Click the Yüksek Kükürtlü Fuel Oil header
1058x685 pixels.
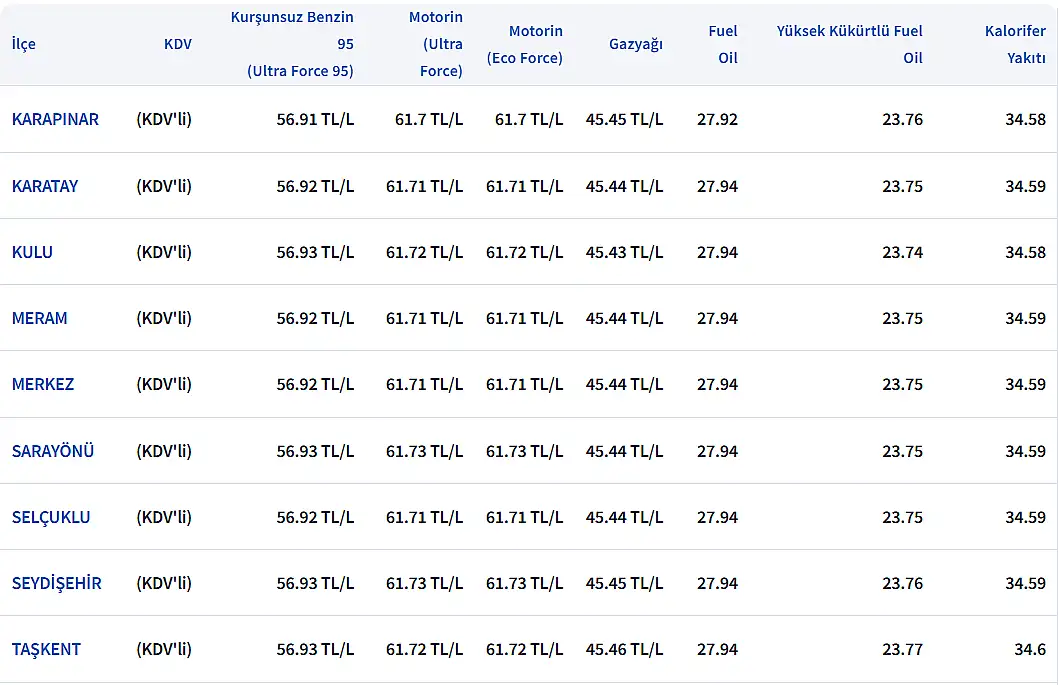(849, 44)
